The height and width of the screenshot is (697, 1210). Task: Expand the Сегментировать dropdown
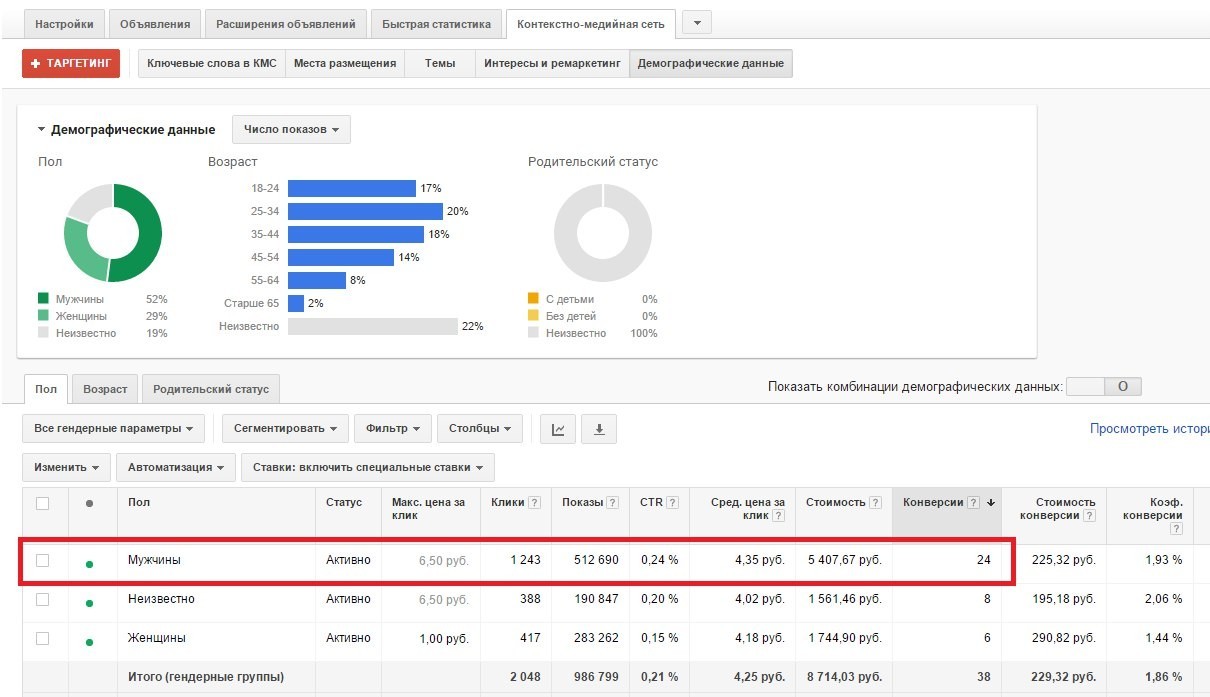[285, 429]
